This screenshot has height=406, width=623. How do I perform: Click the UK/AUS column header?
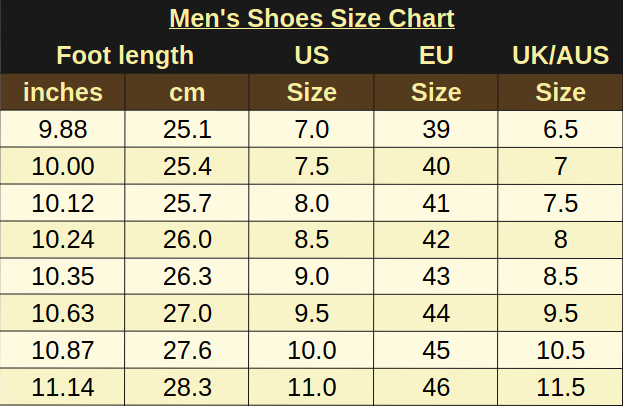pyautogui.click(x=560, y=55)
